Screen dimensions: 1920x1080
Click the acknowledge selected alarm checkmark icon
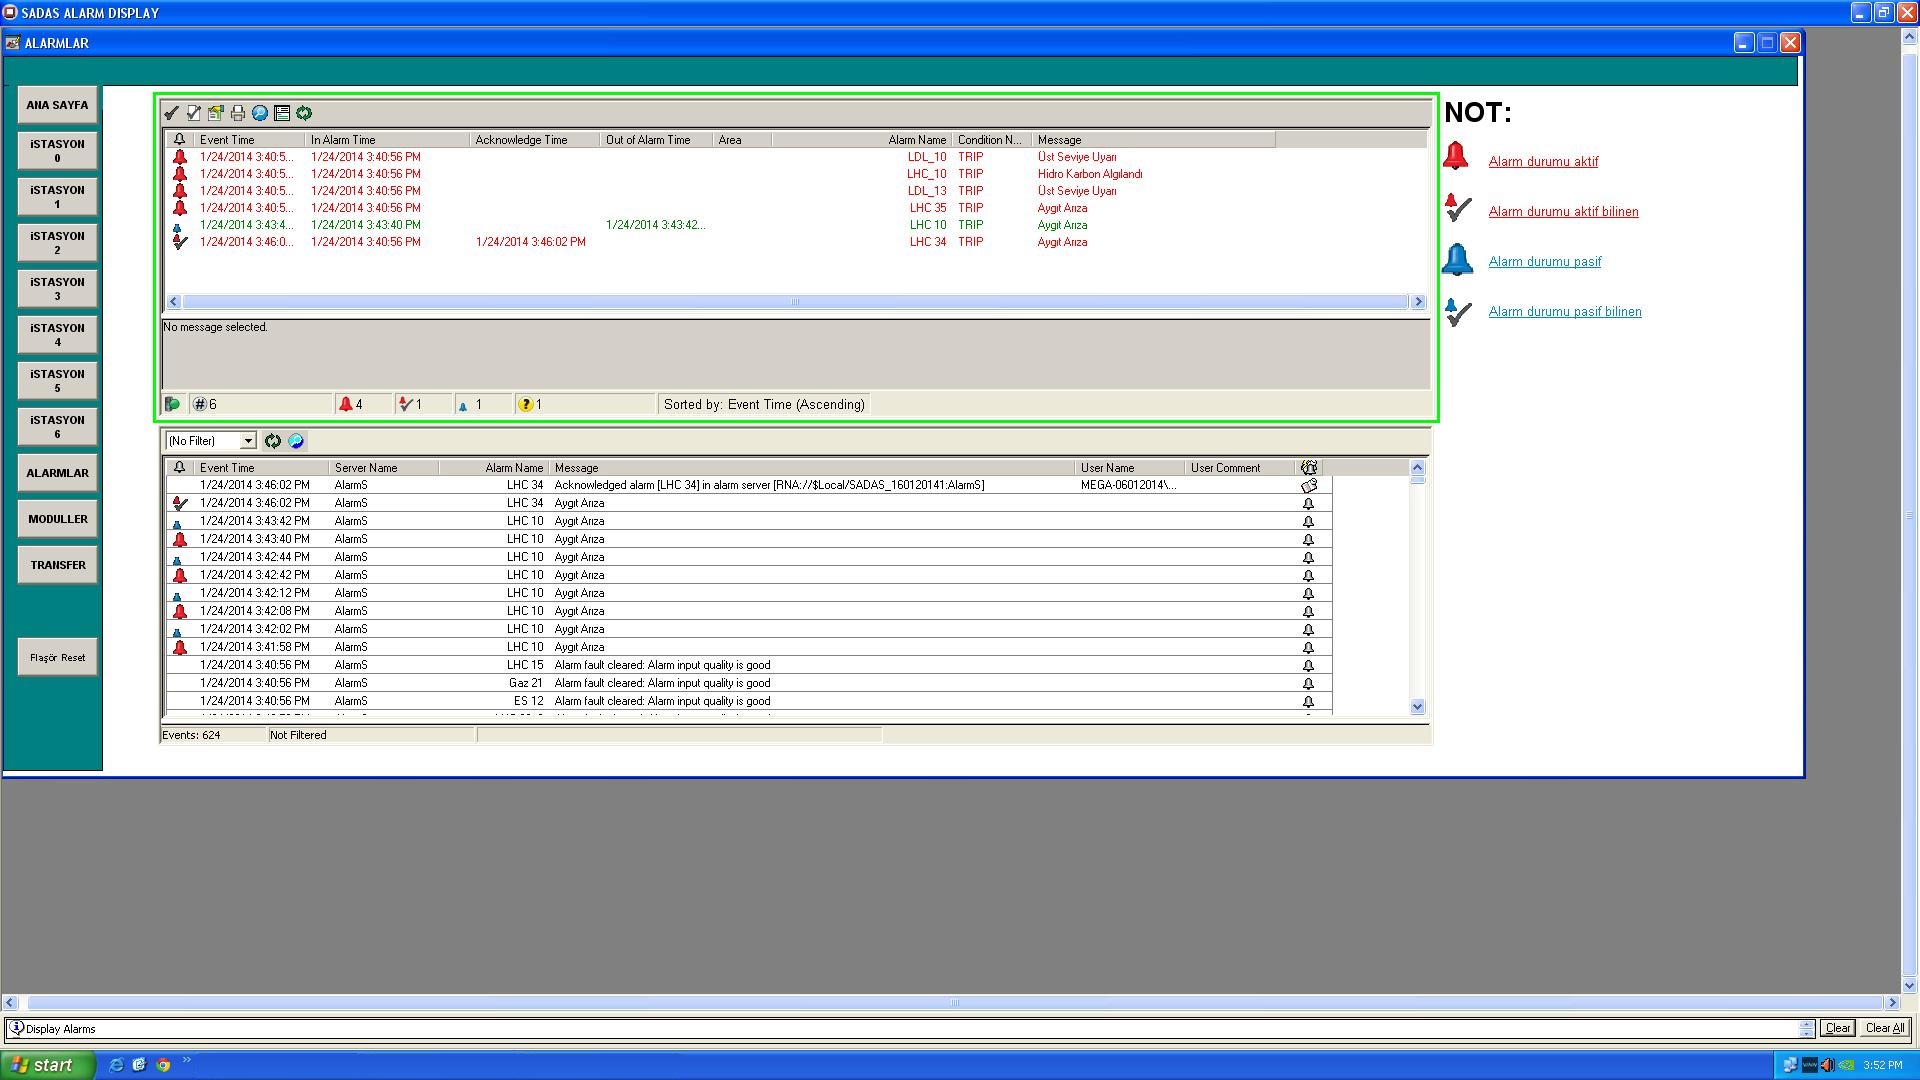[171, 113]
